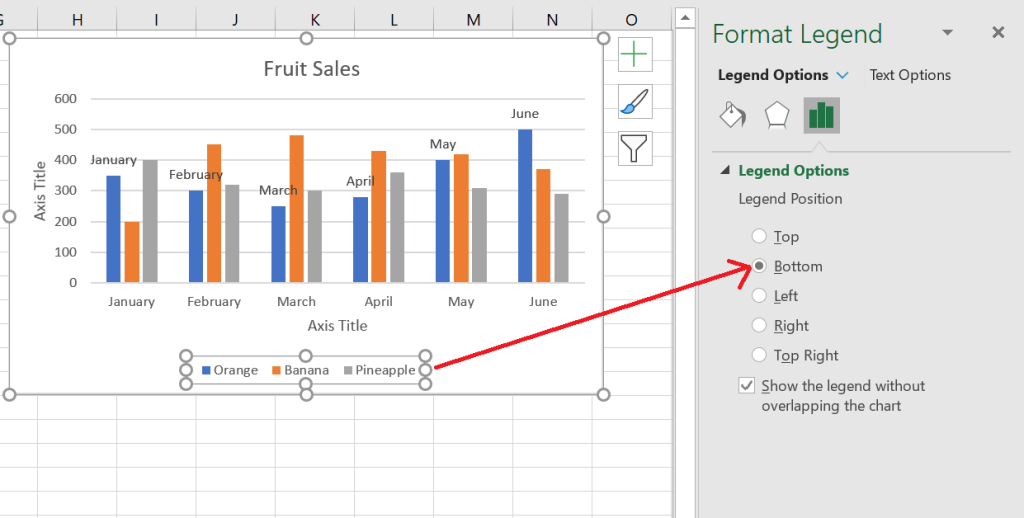This screenshot has width=1024, height=518.
Task: Select the Fruit Sales chart title
Action: (312, 69)
